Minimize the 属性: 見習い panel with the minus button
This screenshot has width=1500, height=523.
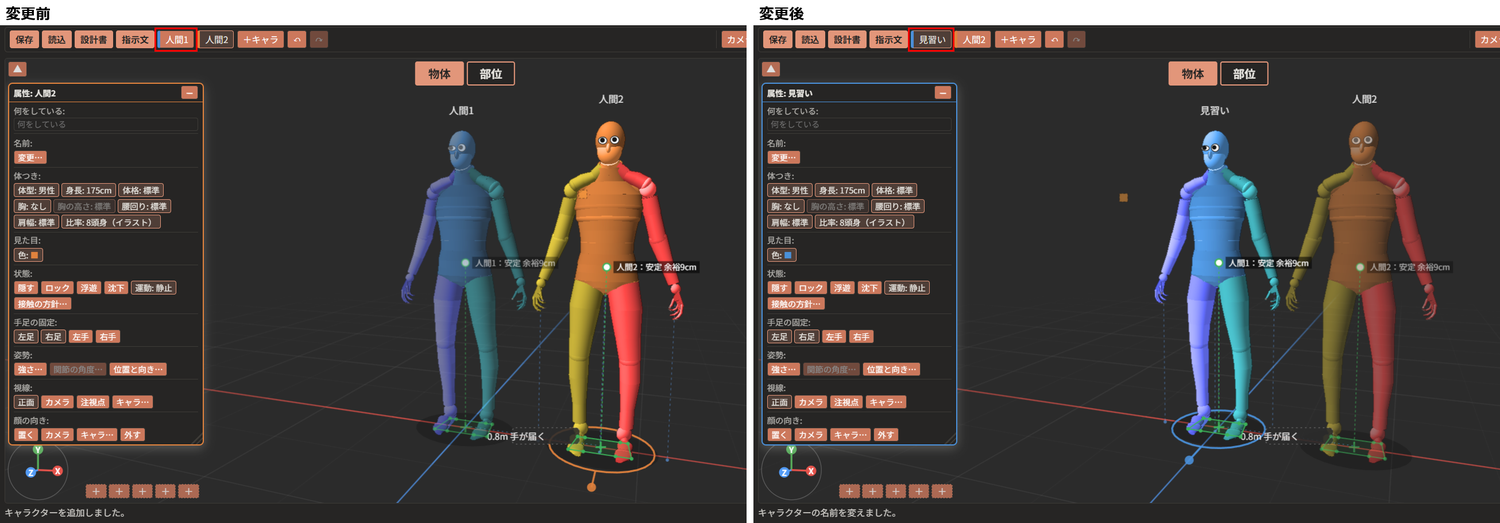coord(942,93)
